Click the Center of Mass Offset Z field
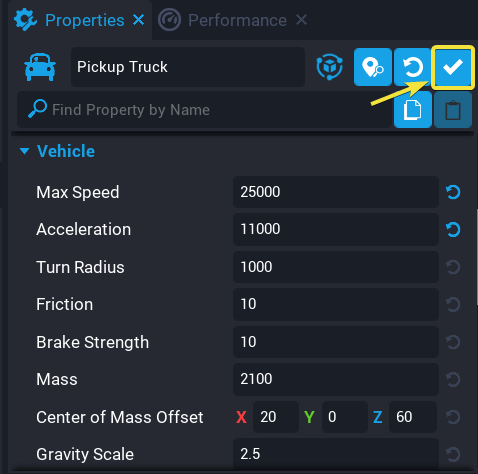478x474 pixels. click(x=413, y=417)
